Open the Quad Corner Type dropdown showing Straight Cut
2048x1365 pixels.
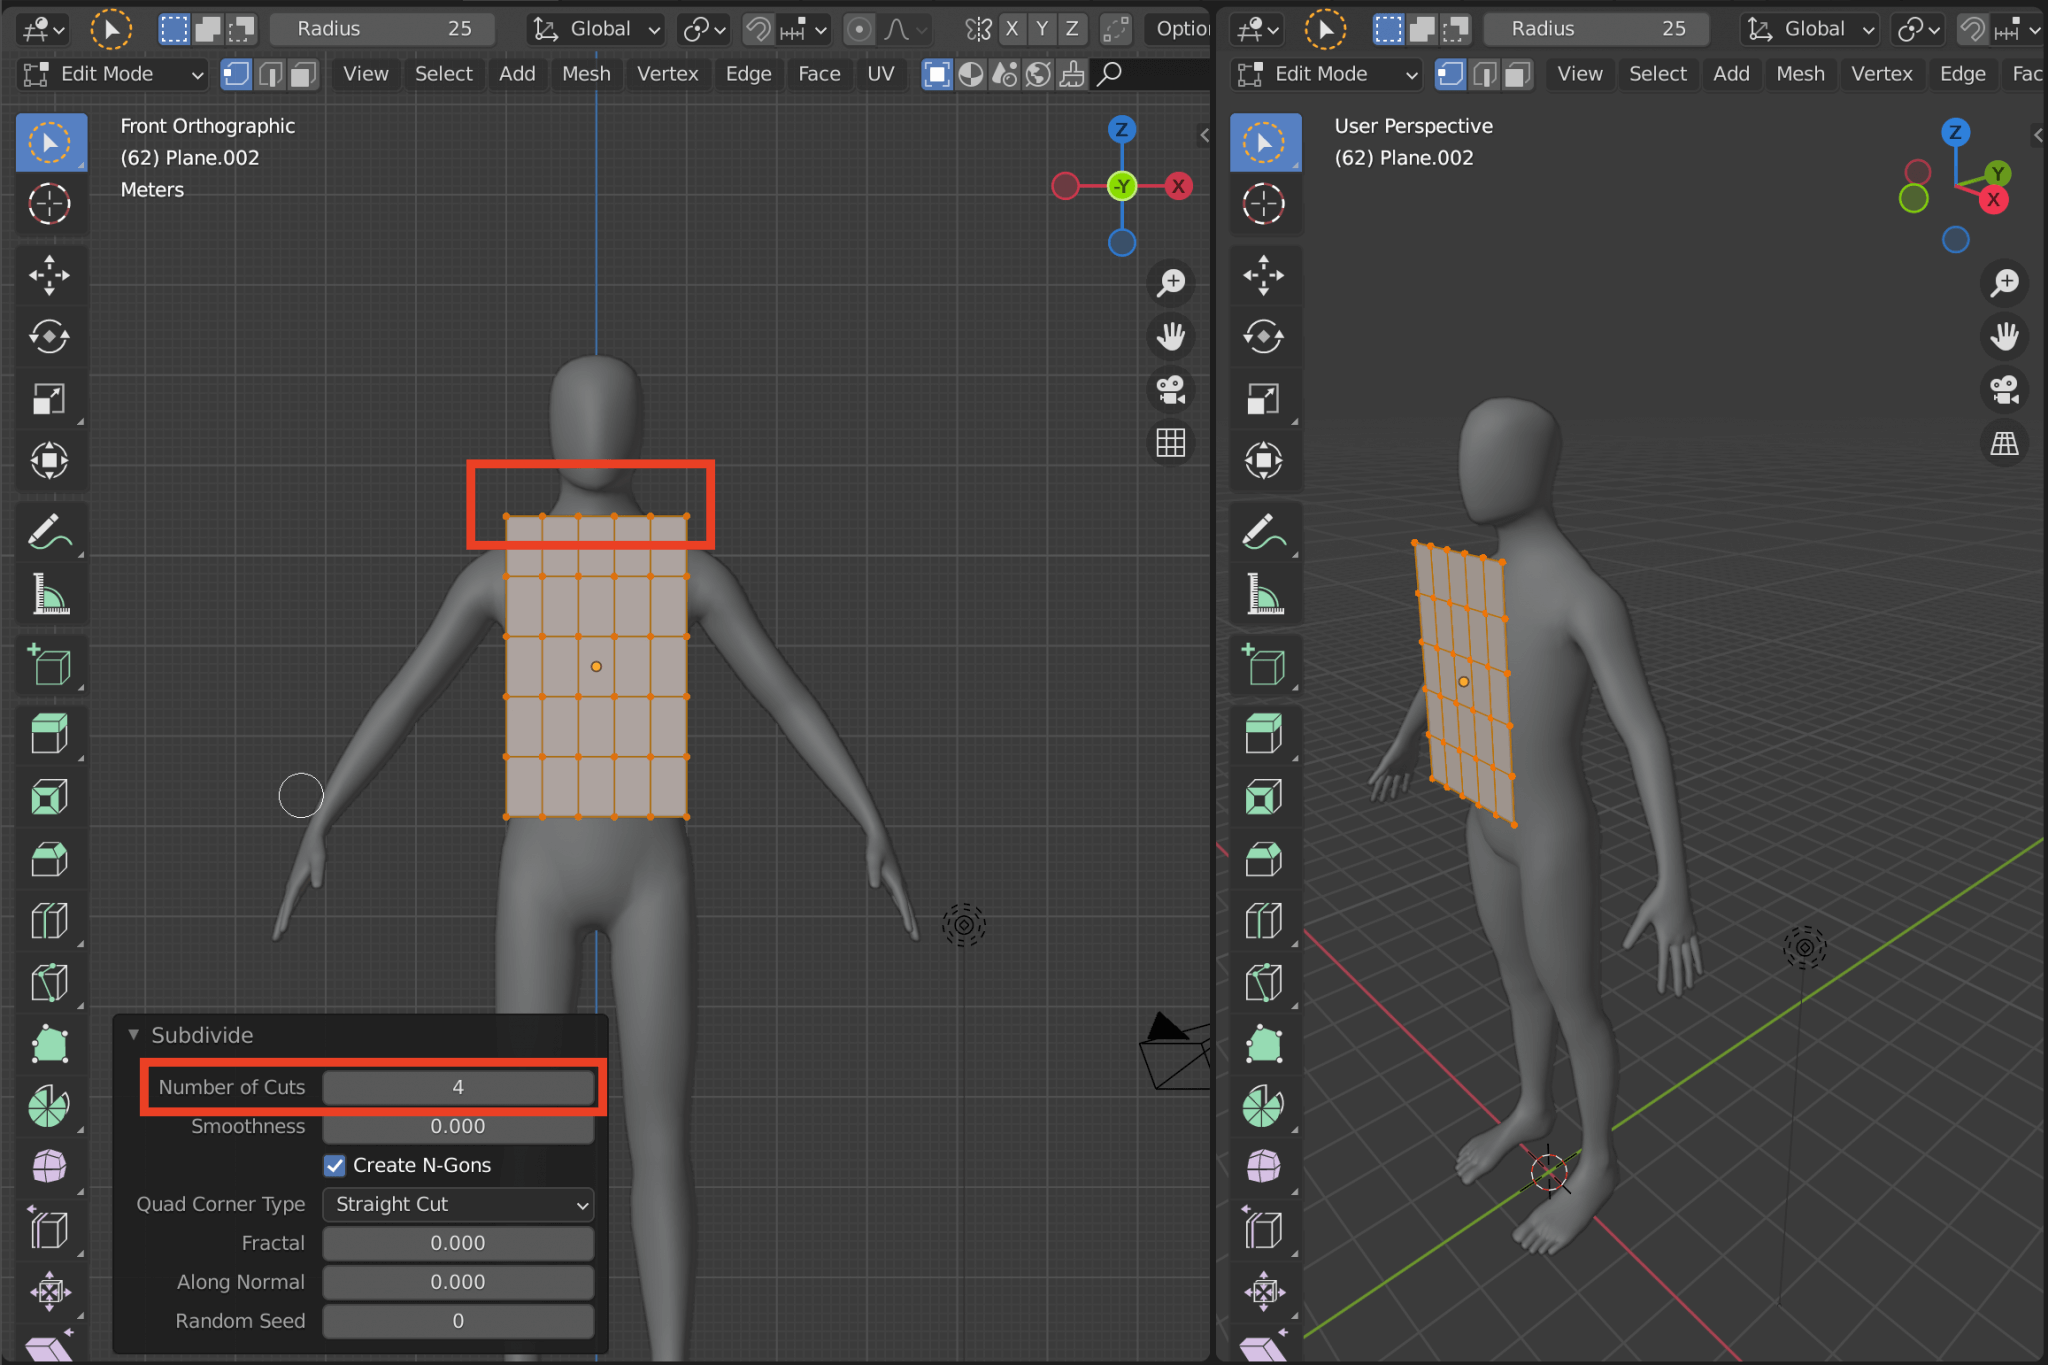(x=457, y=1204)
